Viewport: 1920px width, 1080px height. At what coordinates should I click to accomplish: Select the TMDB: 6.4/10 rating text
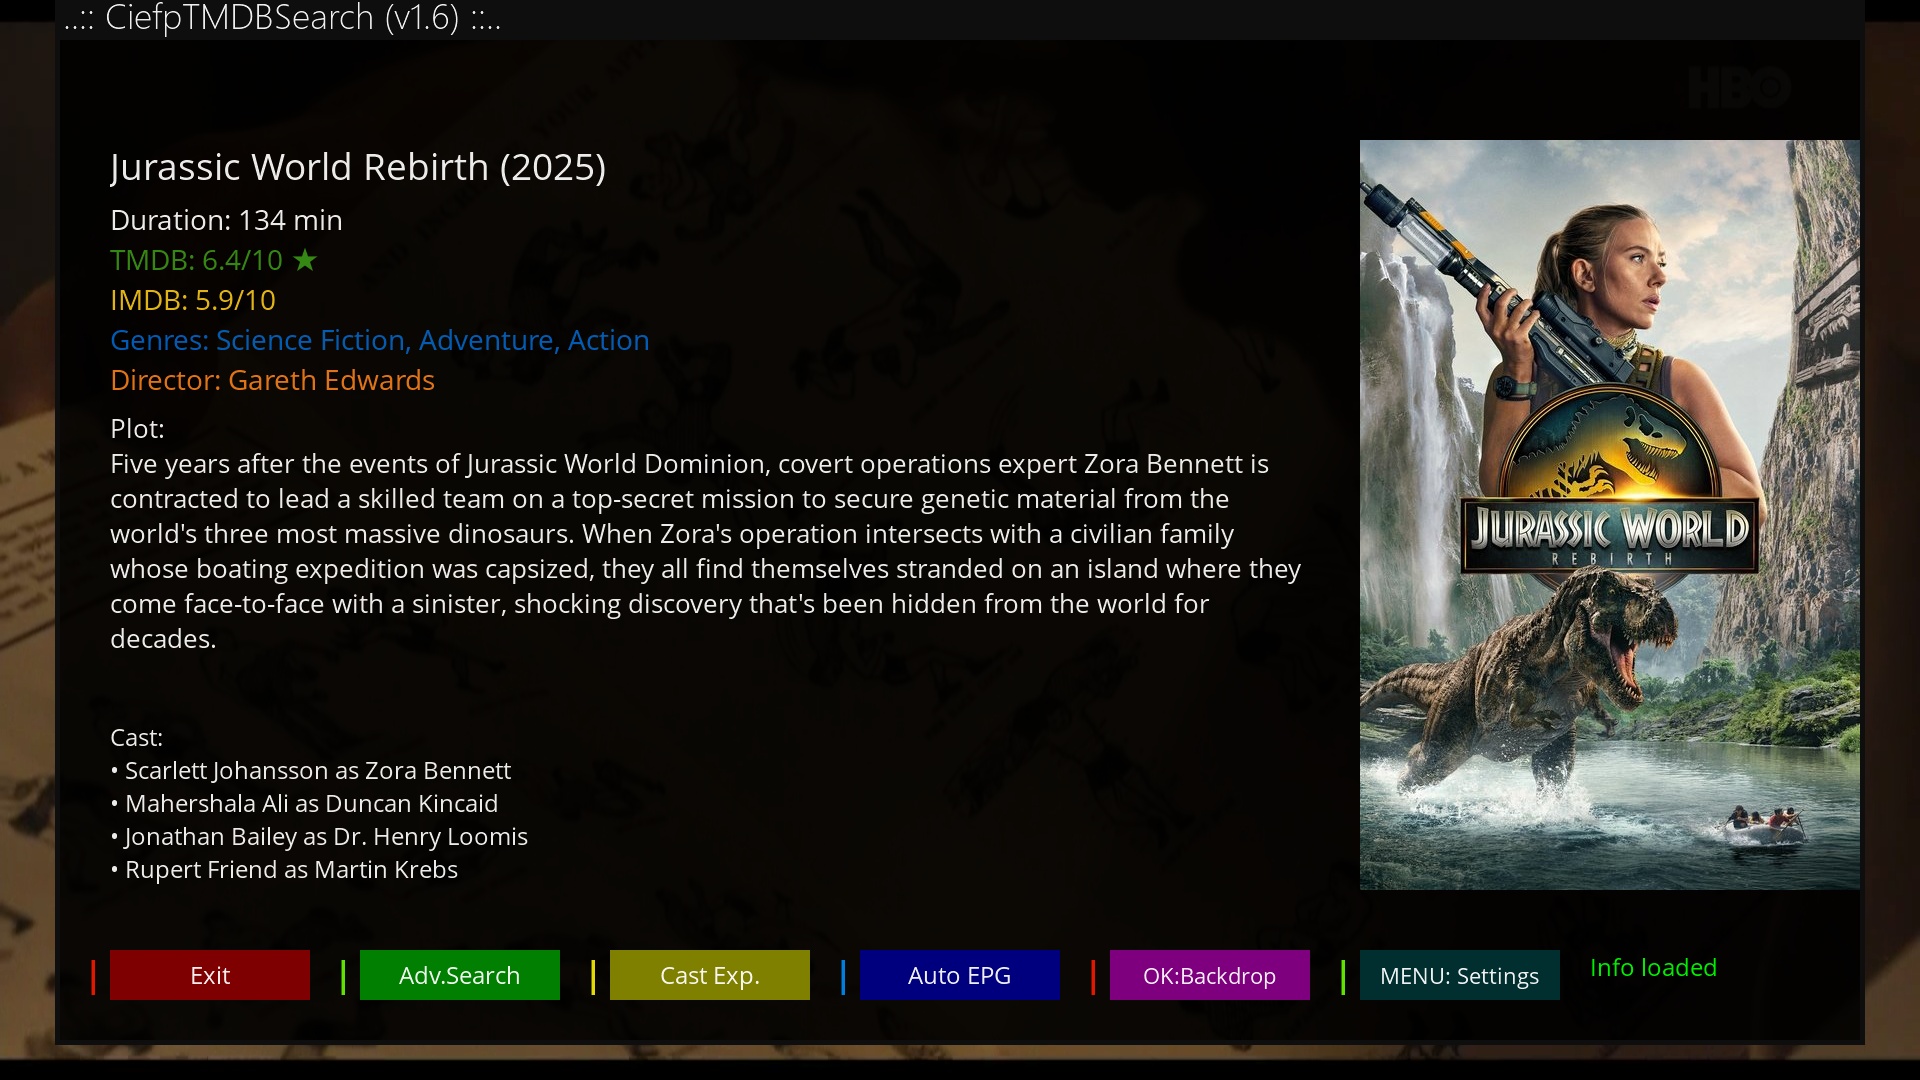click(197, 260)
